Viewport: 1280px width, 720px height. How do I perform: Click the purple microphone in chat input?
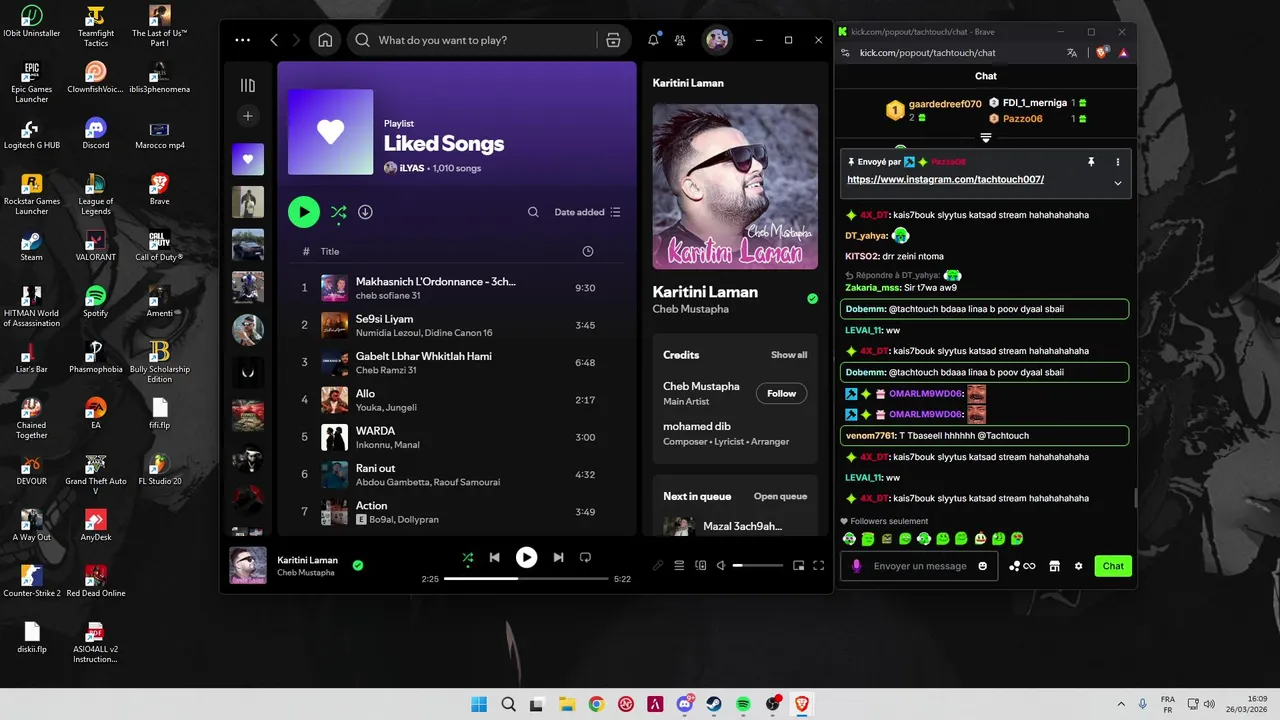(x=856, y=566)
